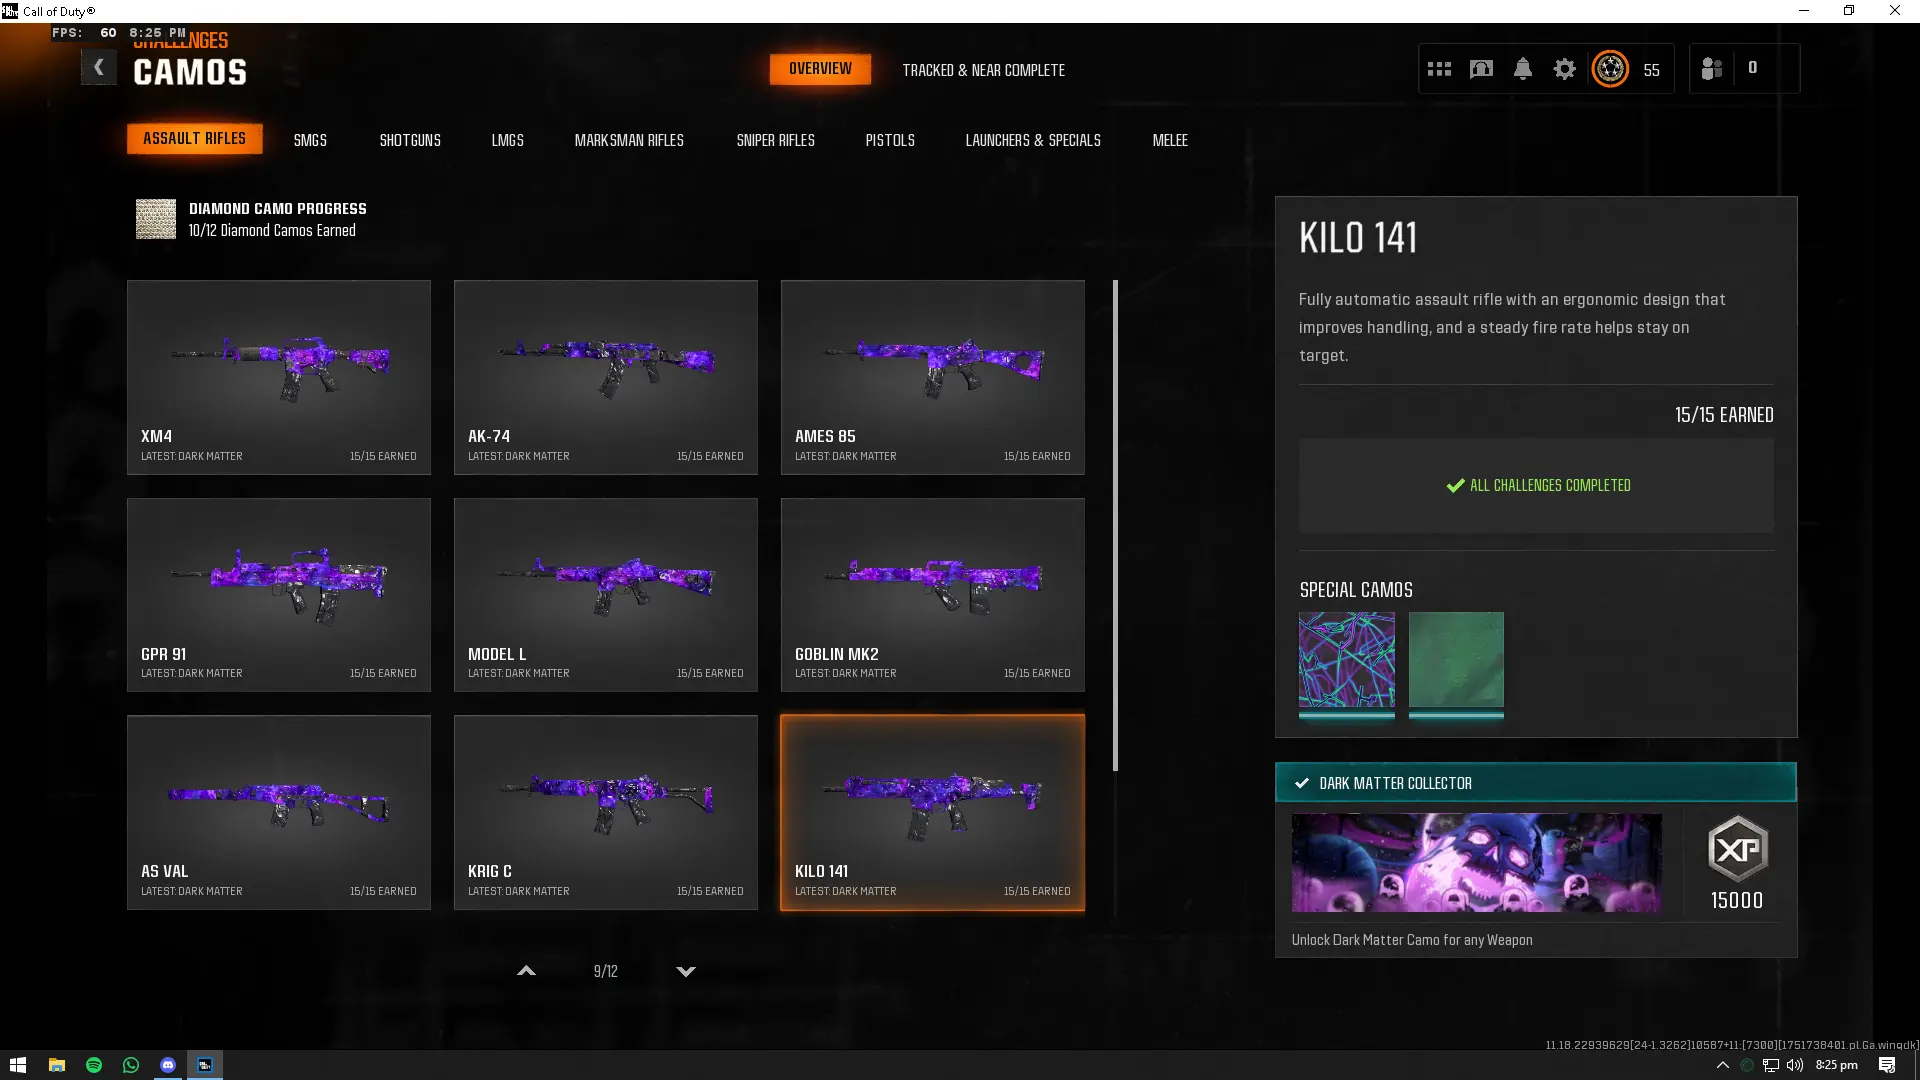Select the purple neon special camo swatch
The image size is (1920, 1080).
coord(1346,660)
